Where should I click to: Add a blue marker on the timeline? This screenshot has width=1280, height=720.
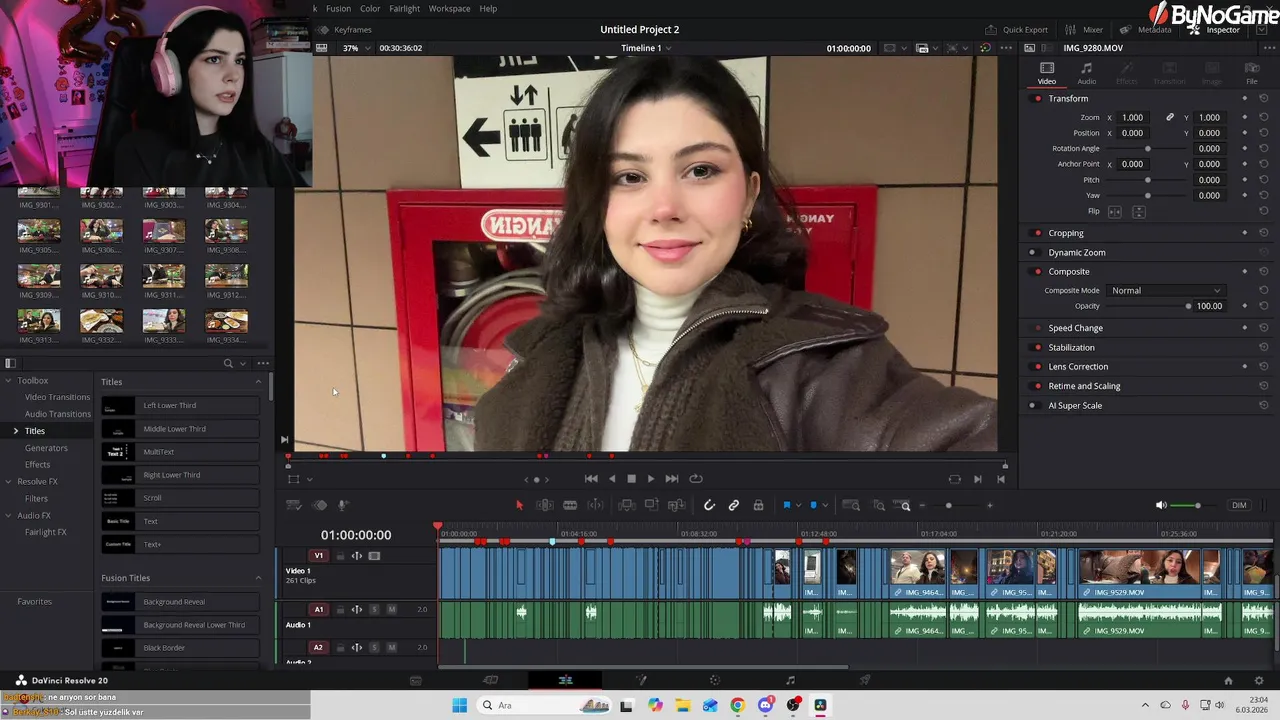[813, 505]
